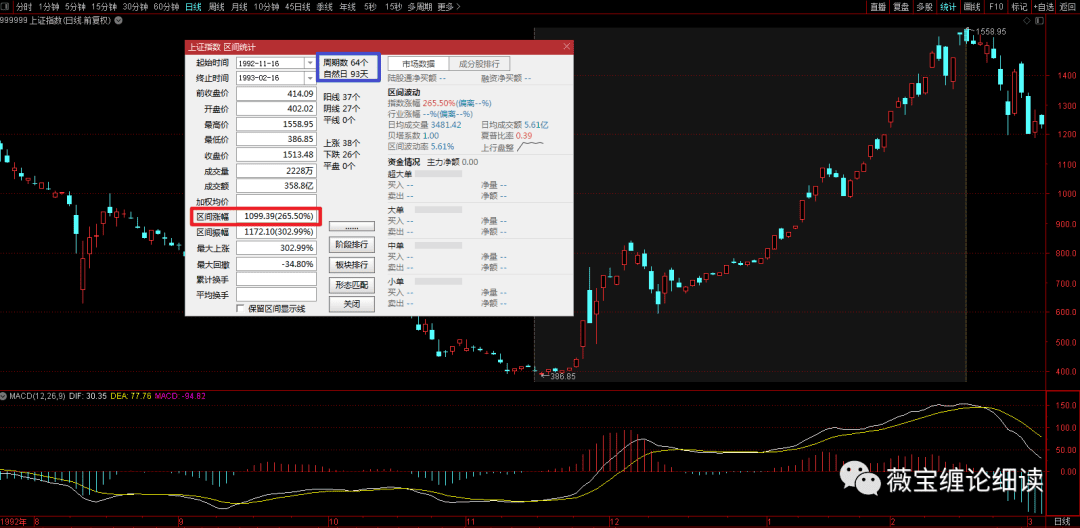Click the '.......' button in the dialog
Viewport: 1080px width, 528px height.
pos(352,226)
